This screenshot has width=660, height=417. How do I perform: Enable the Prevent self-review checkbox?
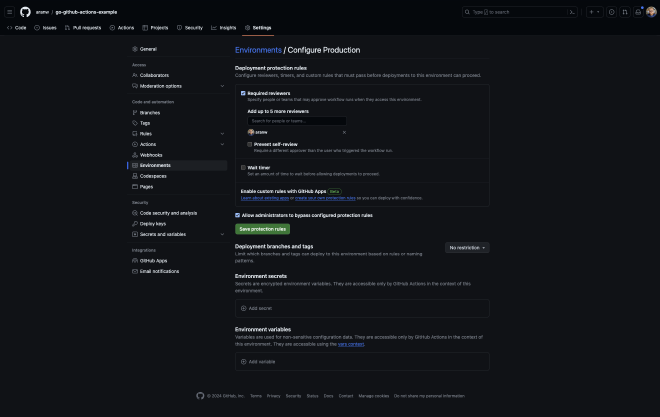(x=250, y=144)
